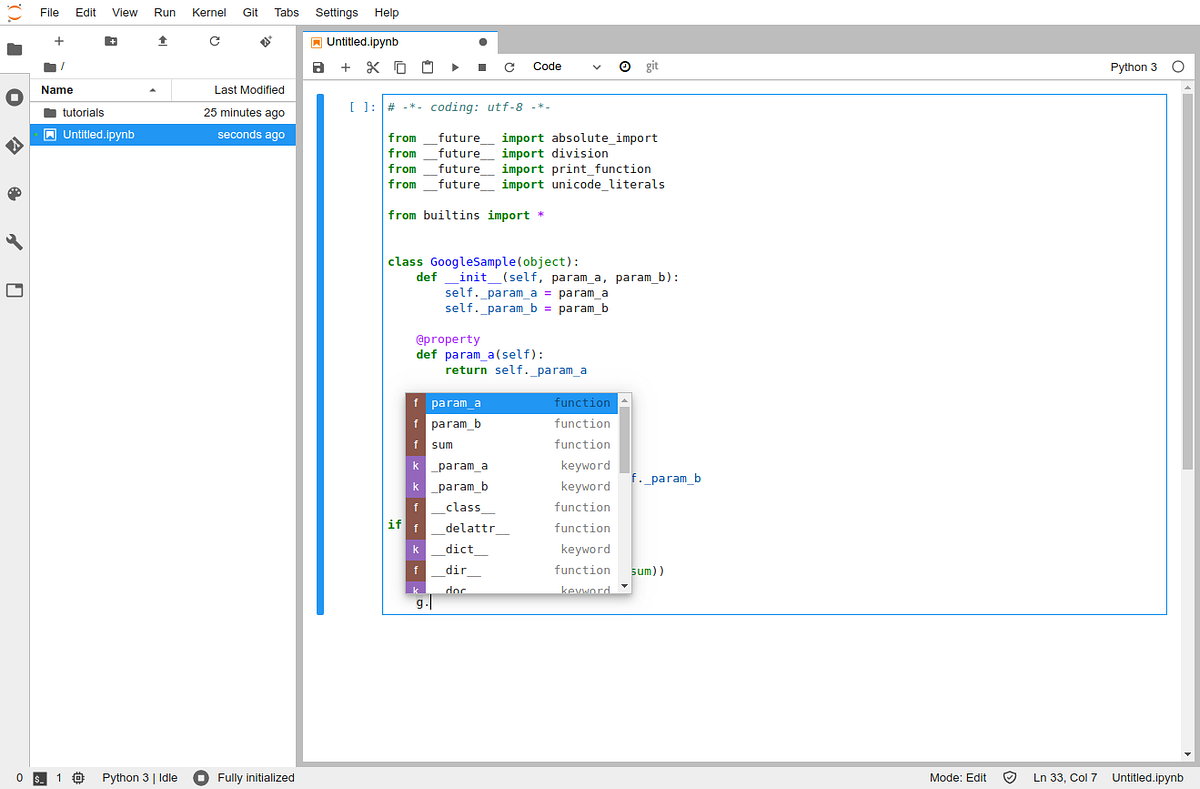
Task: Cut the selected cell with the scissors icon
Action: click(x=372, y=66)
